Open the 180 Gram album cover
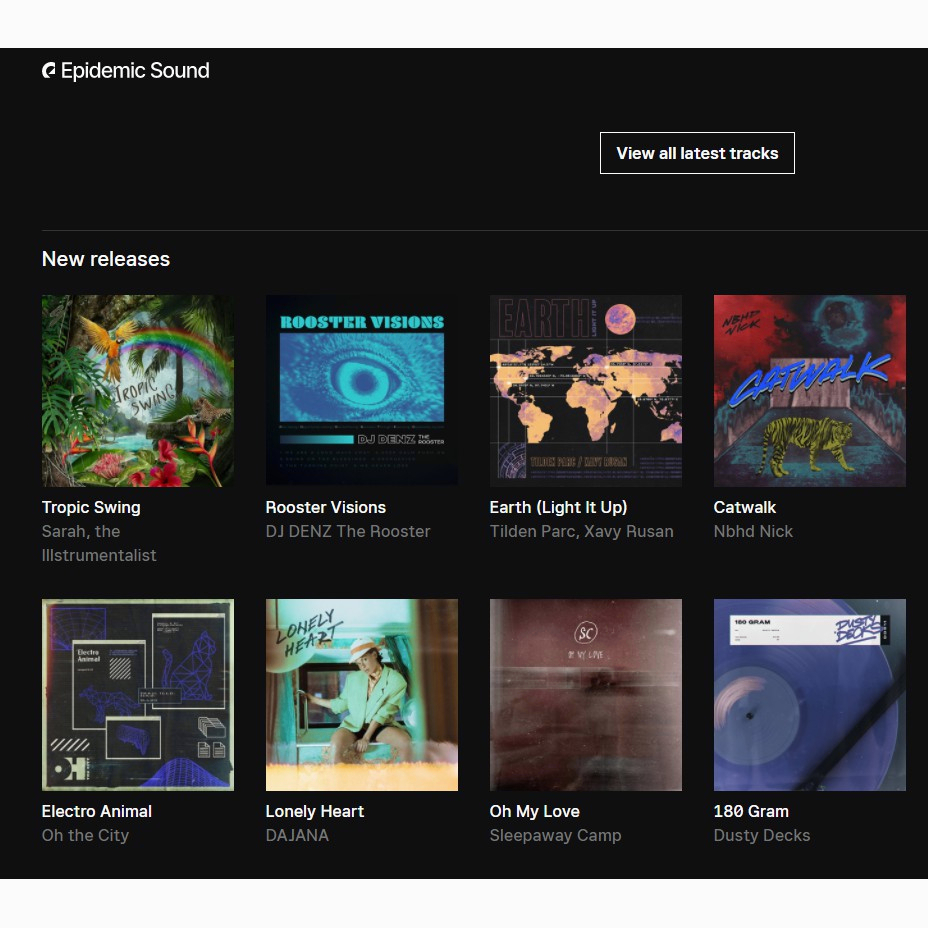 810,695
